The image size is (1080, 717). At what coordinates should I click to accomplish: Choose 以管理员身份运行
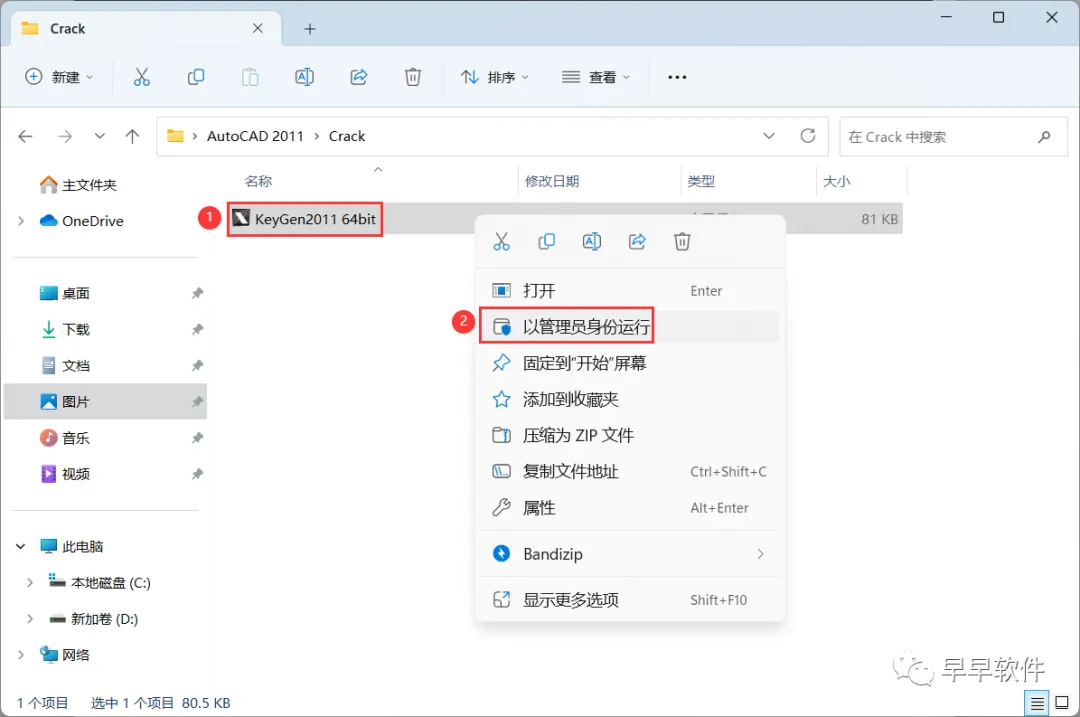tap(630, 326)
